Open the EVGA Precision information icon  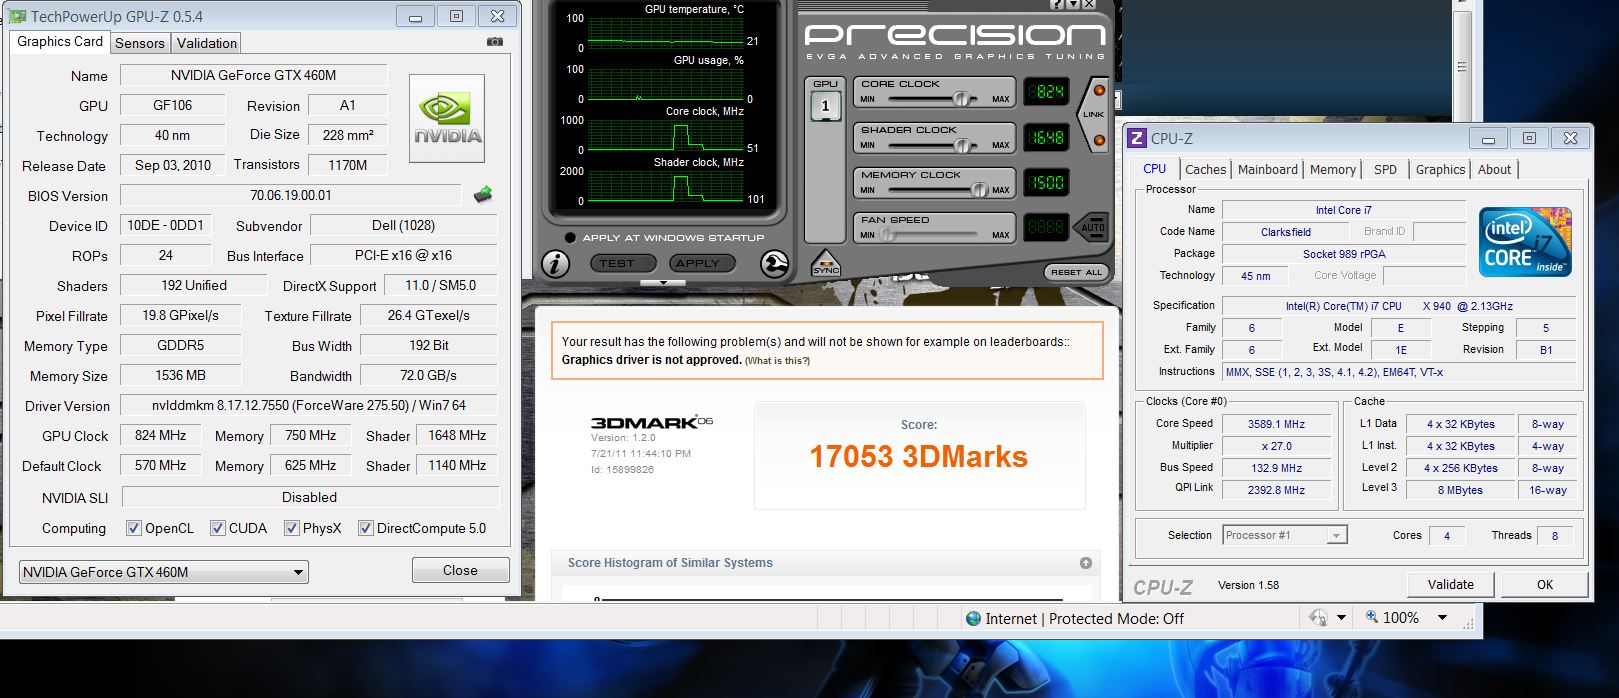(x=555, y=263)
